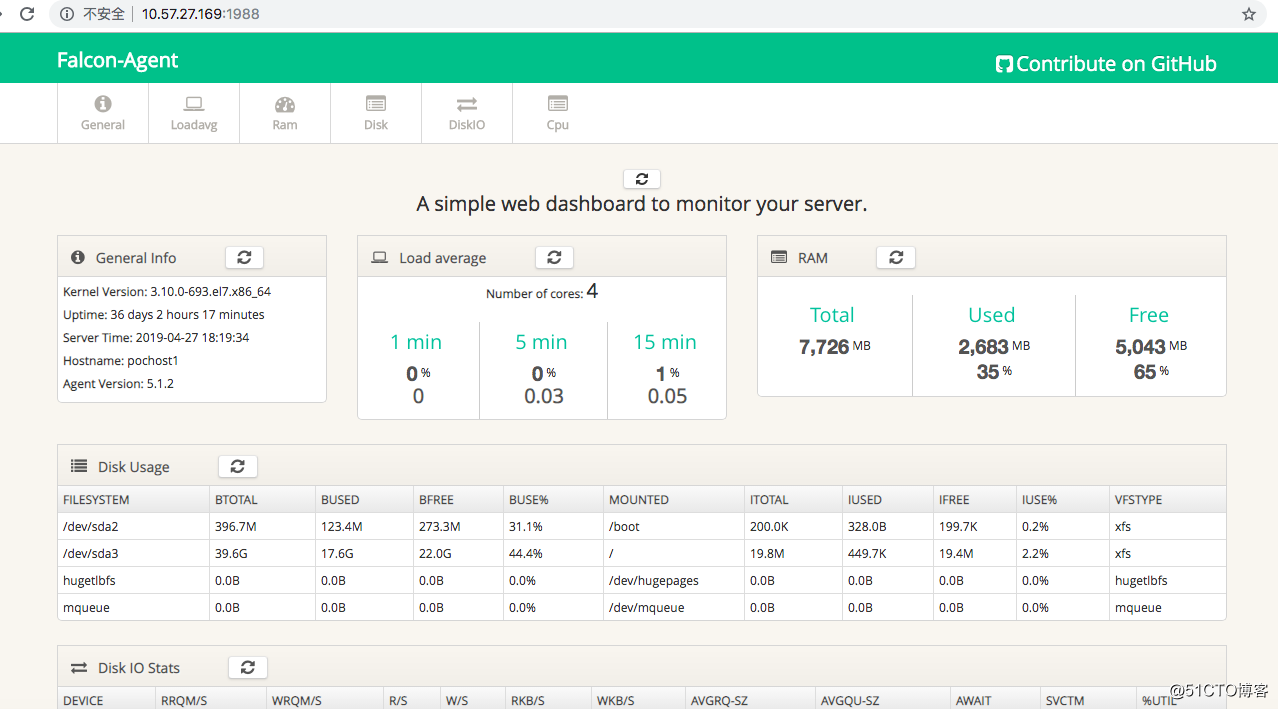The width and height of the screenshot is (1278, 709).
Task: Click the RAM panel header icon
Action: click(779, 257)
